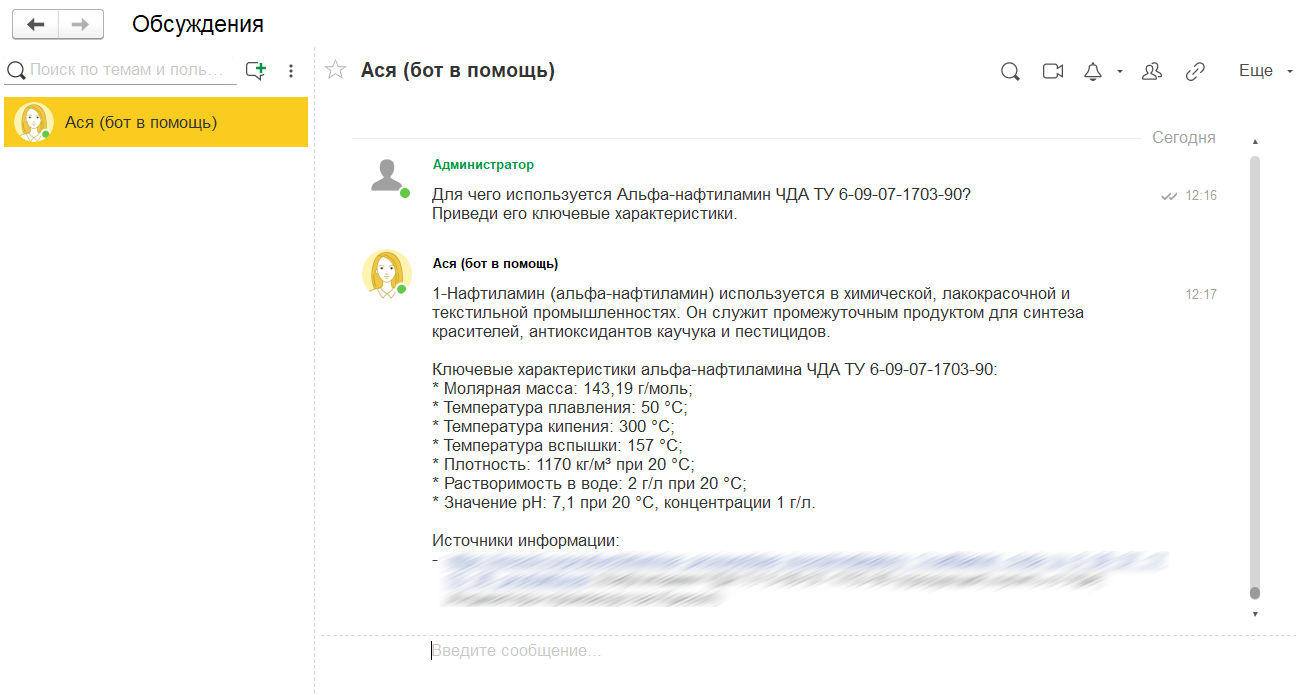Screen dimensions: 1305x695
Task: Start a video call with Ася
Action: [x=1051, y=71]
